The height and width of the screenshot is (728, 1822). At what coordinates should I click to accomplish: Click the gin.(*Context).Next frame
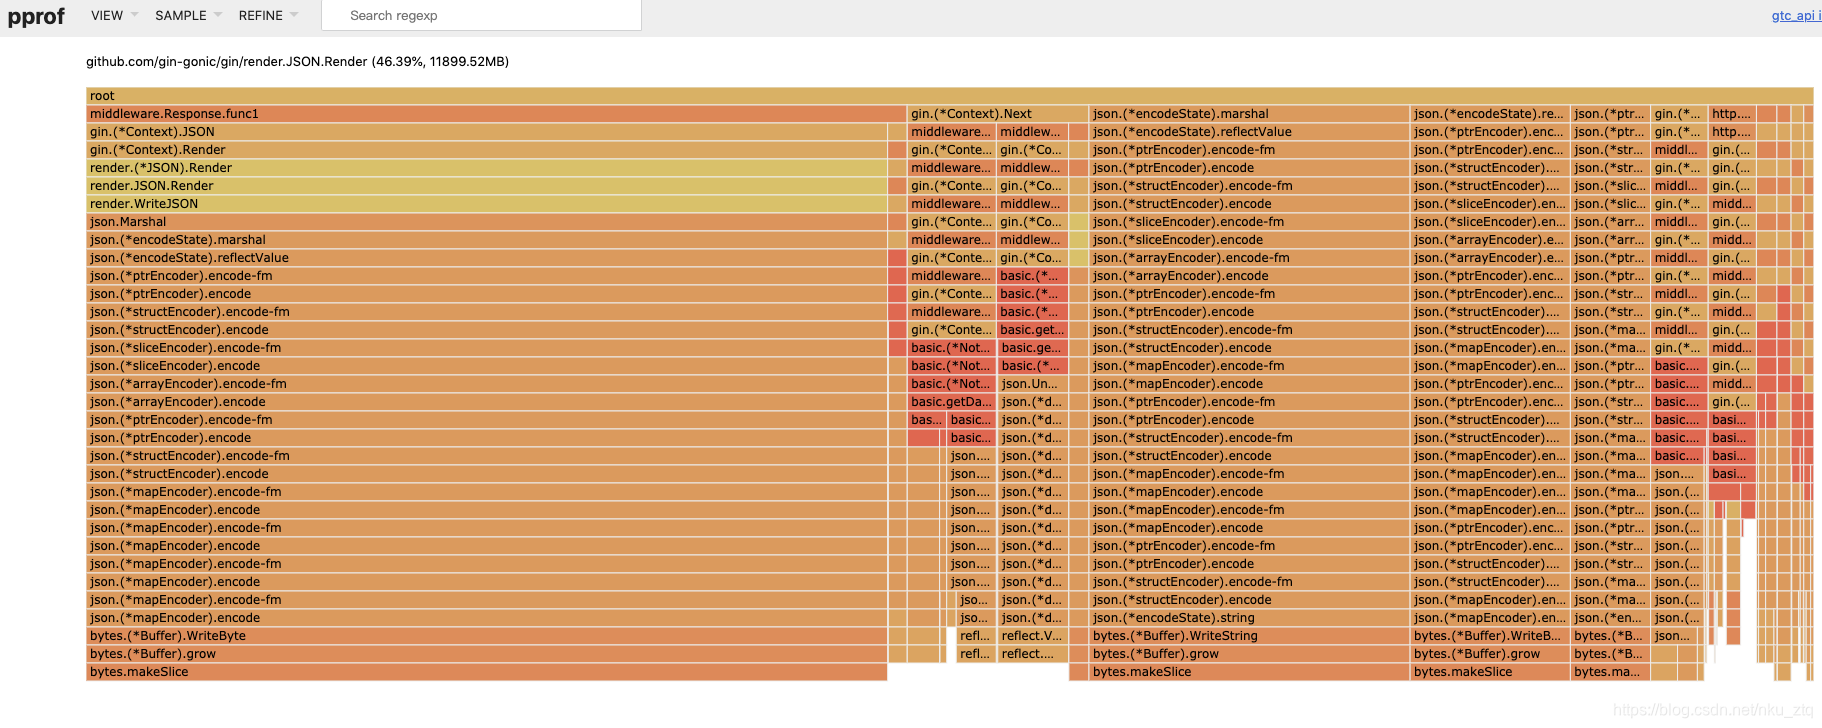tap(998, 114)
